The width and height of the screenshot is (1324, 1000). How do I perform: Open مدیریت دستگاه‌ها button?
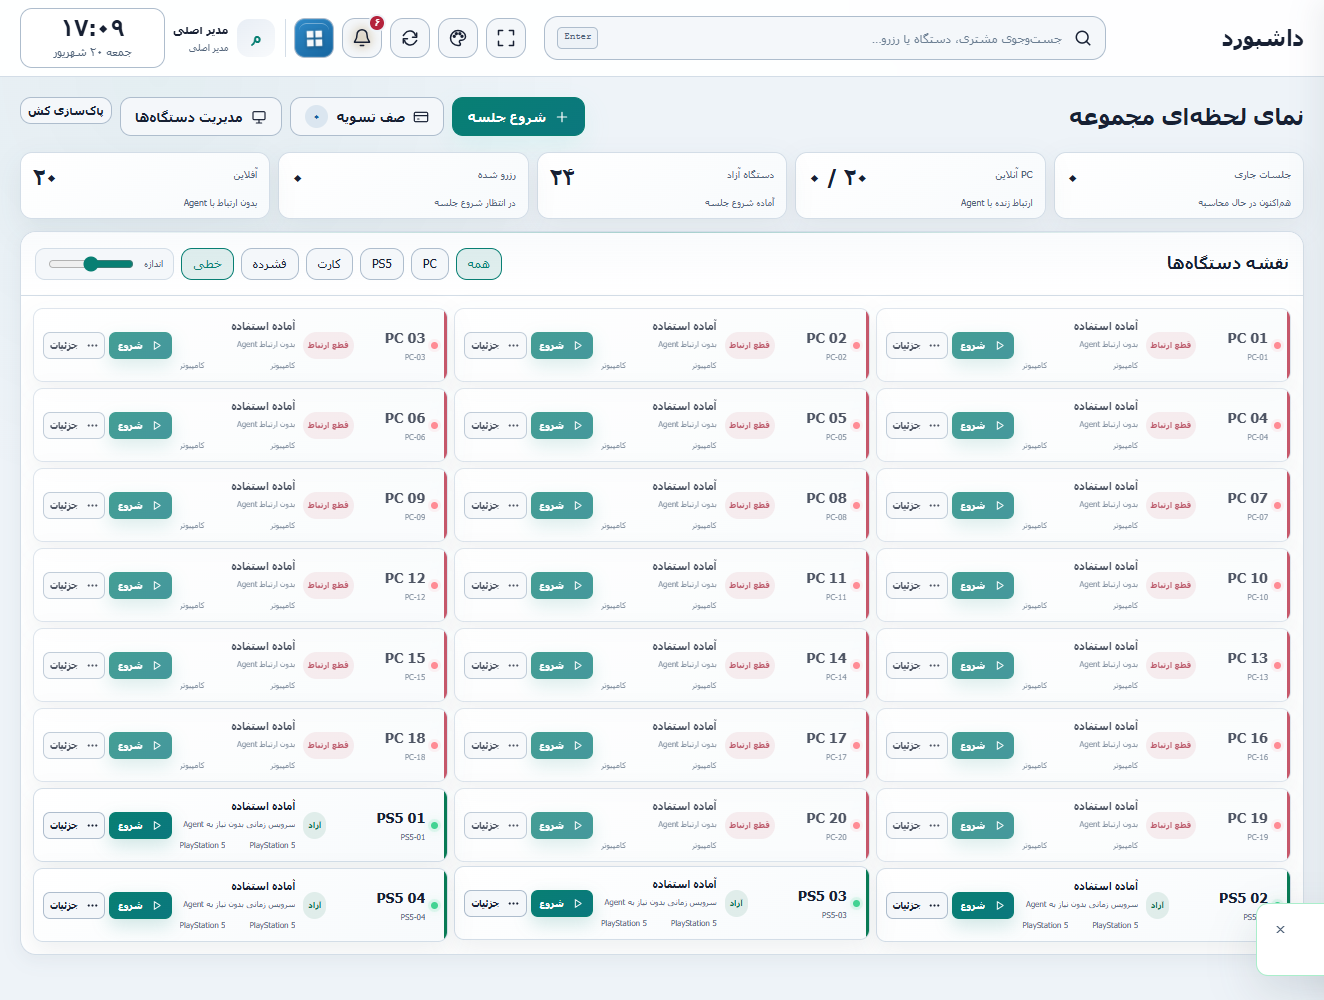point(201,117)
